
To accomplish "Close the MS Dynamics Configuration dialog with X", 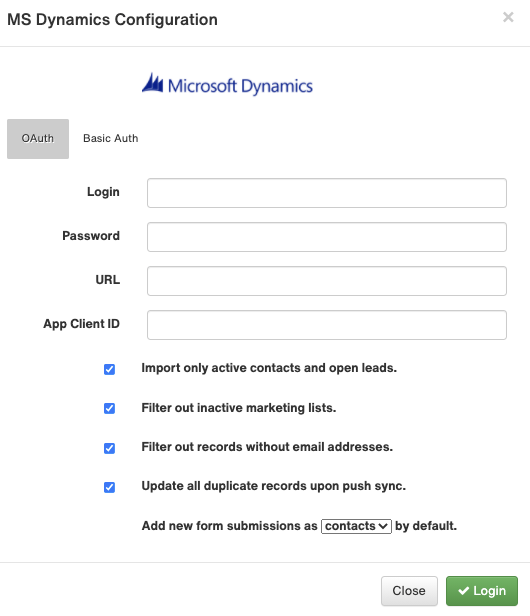I will click(x=508, y=17).
